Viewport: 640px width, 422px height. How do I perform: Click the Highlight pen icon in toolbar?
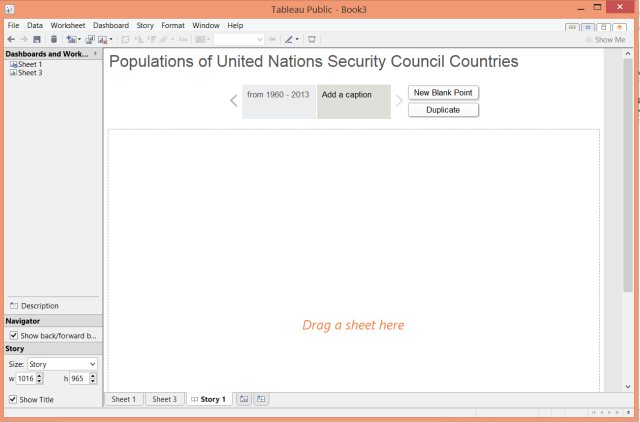click(289, 39)
